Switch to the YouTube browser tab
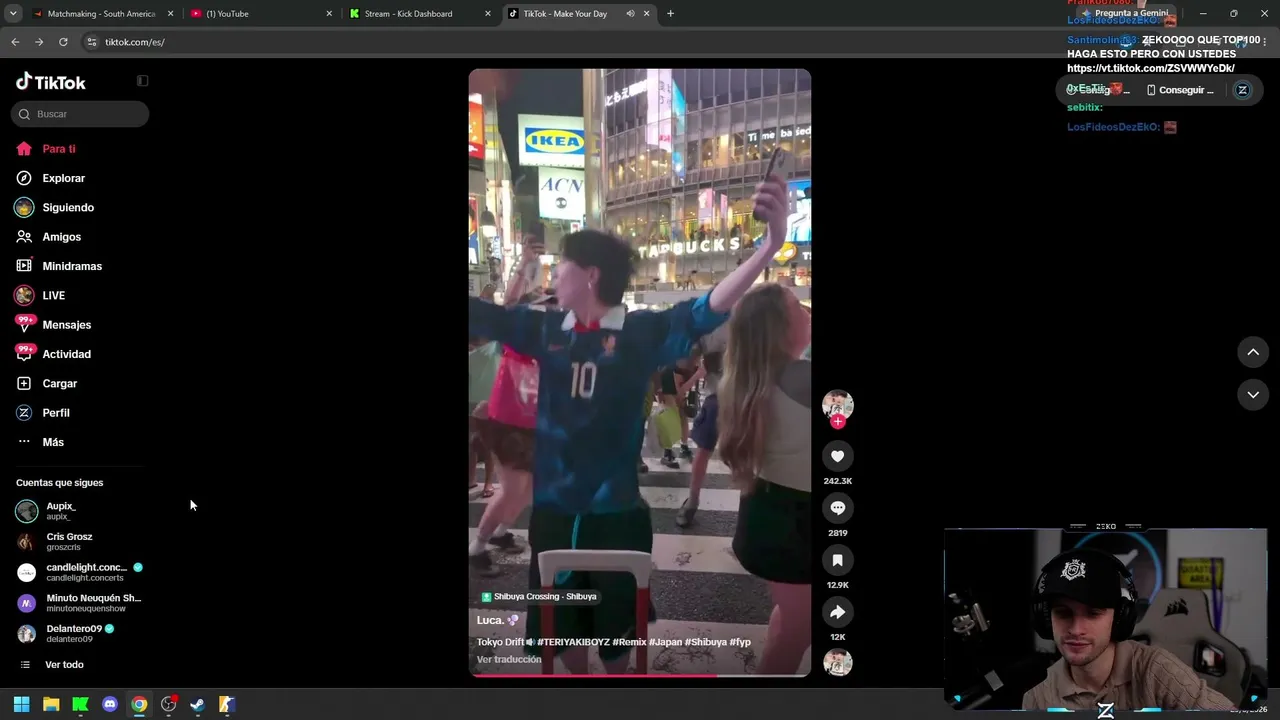 point(261,14)
